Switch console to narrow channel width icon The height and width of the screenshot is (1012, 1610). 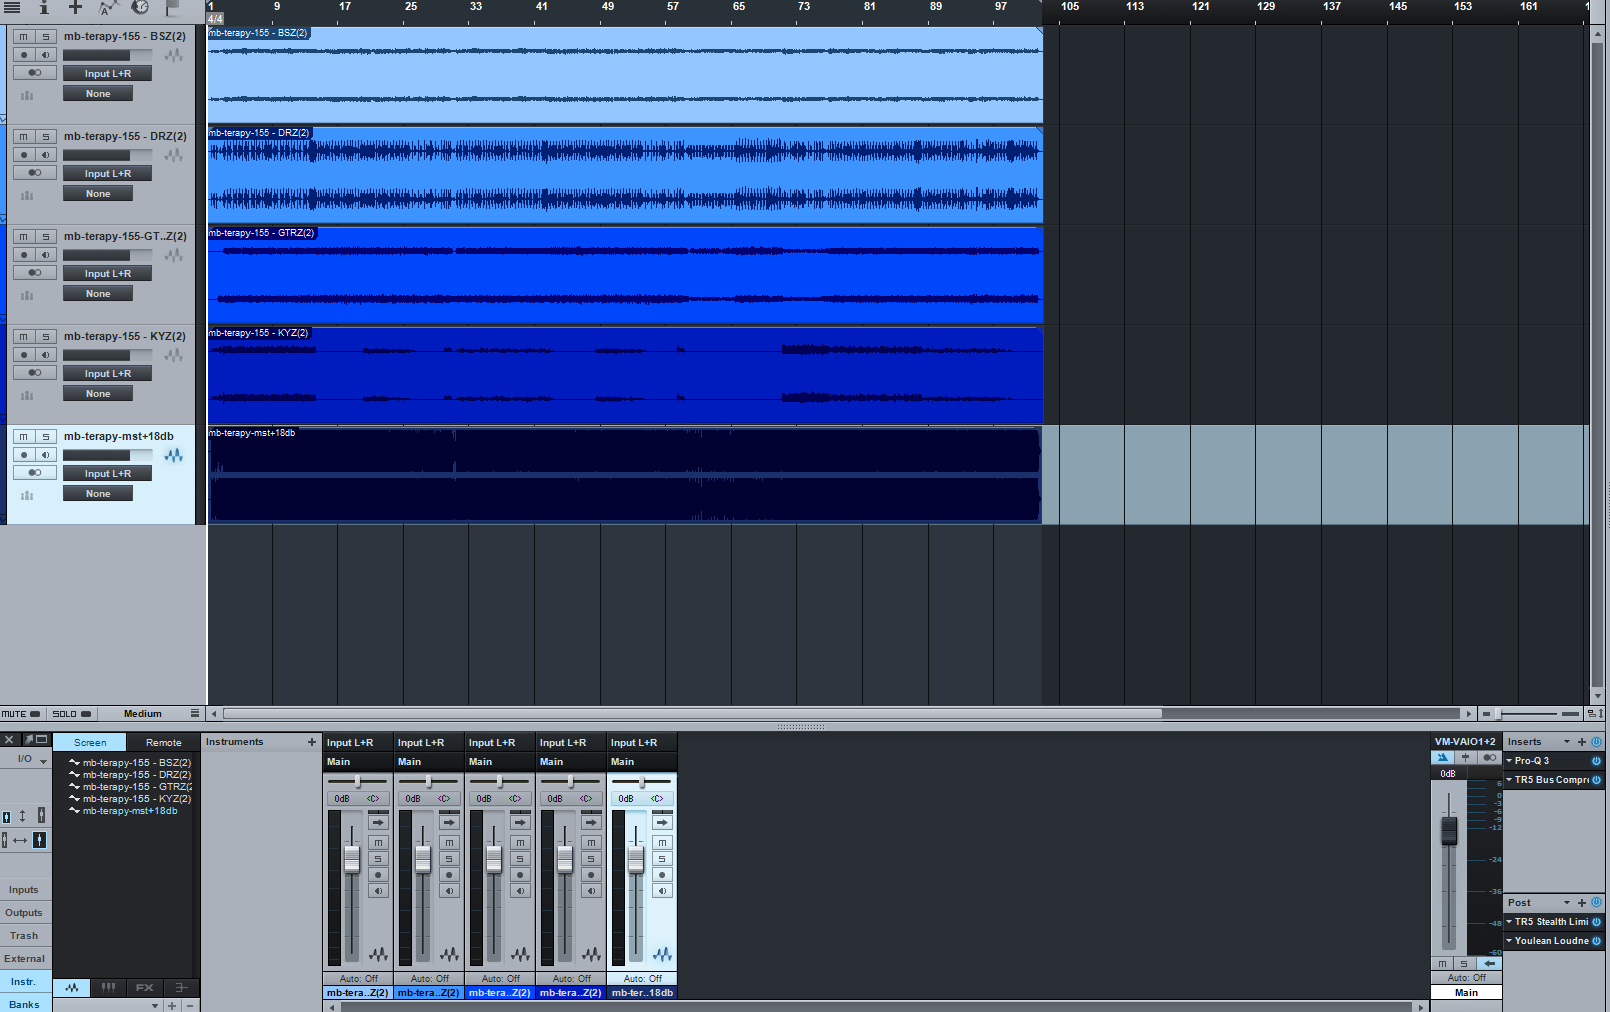(6, 840)
